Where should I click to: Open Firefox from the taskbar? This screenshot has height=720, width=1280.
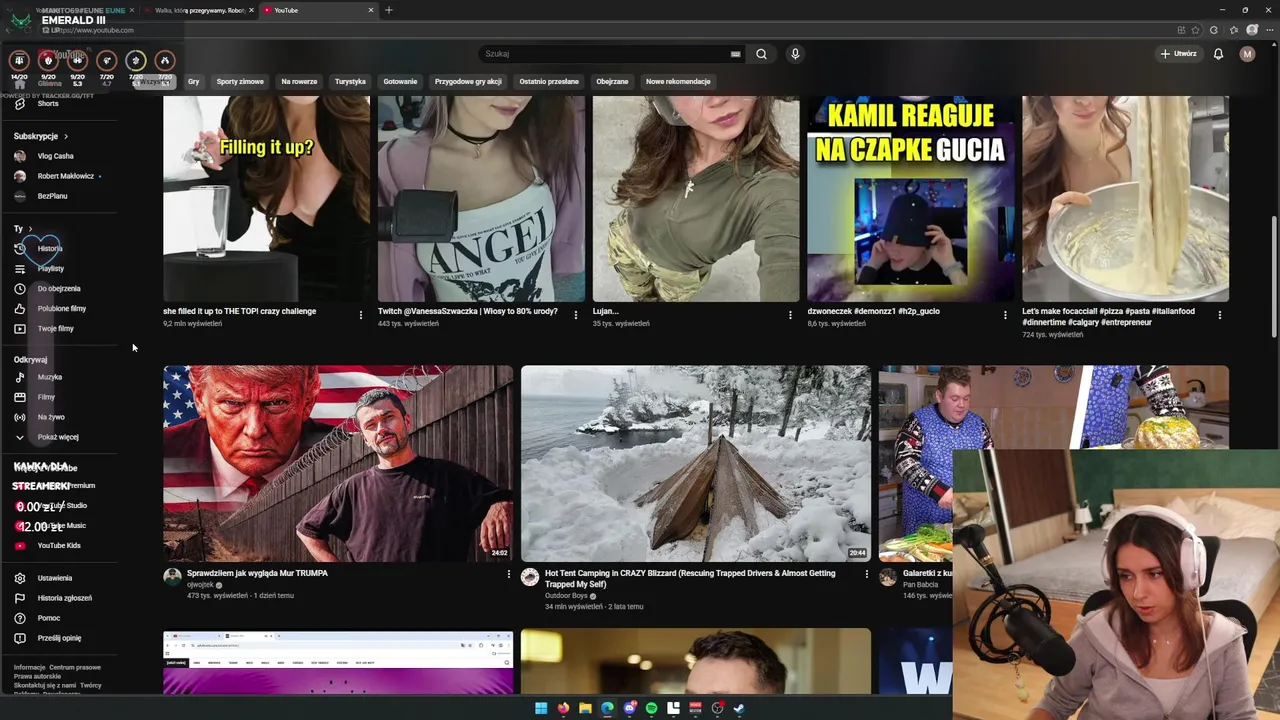[563, 708]
